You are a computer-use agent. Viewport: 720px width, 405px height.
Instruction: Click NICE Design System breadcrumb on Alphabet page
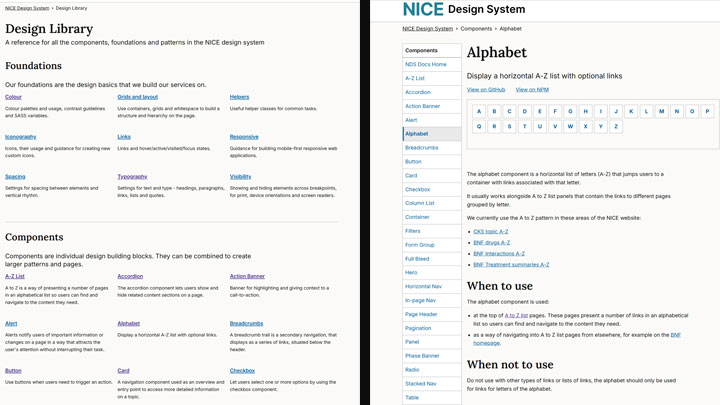428,28
